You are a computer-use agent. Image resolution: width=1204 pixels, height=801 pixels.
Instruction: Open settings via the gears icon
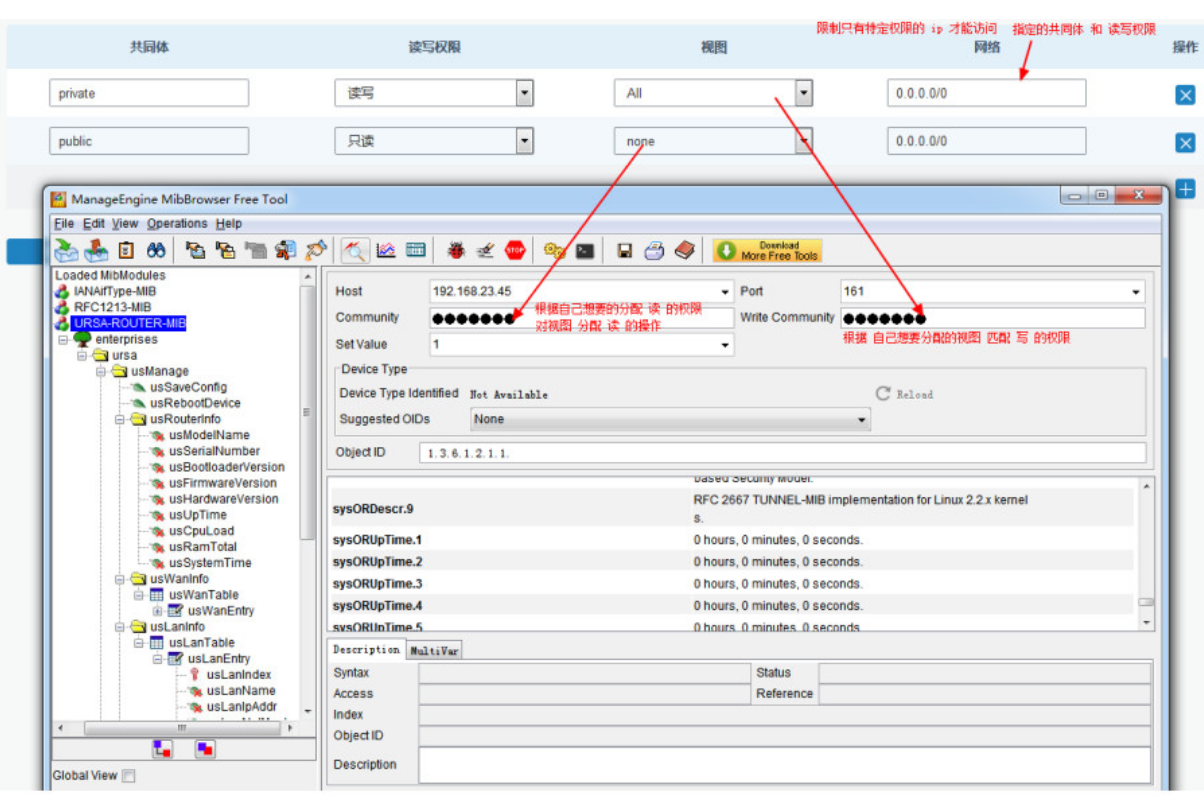click(555, 250)
